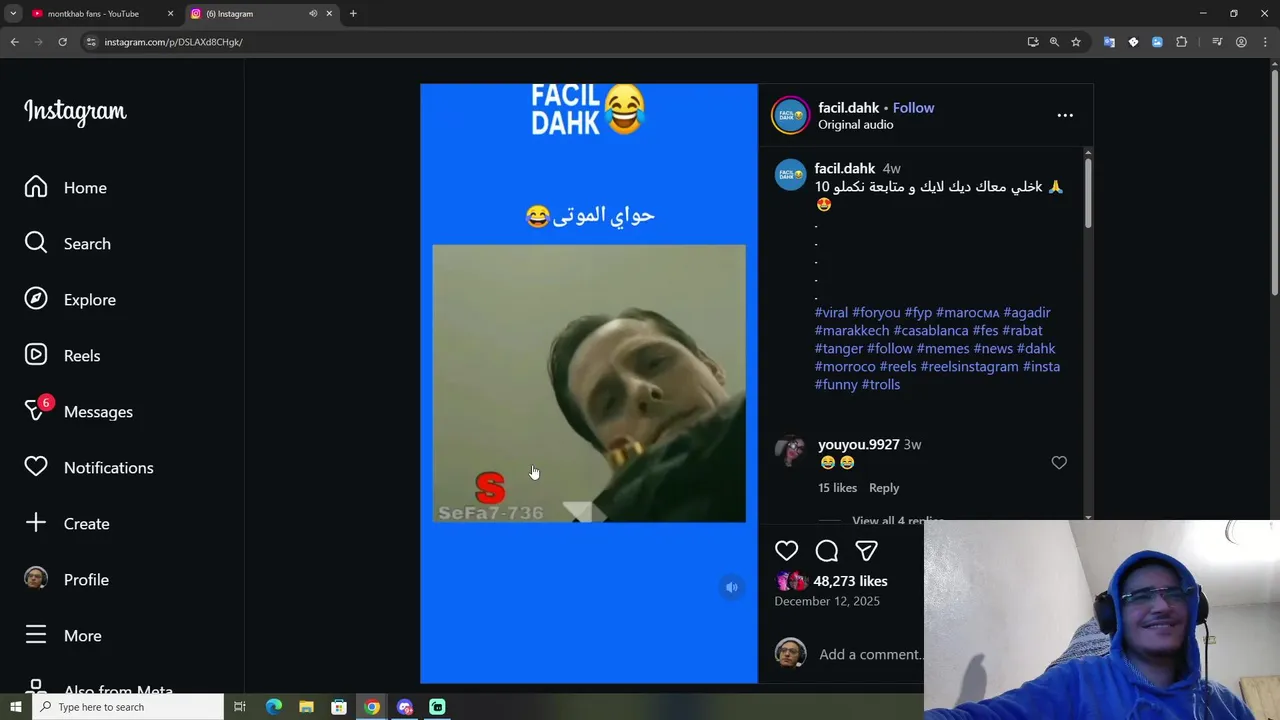Open a new browser tab
The image size is (1280, 720).
353,14
